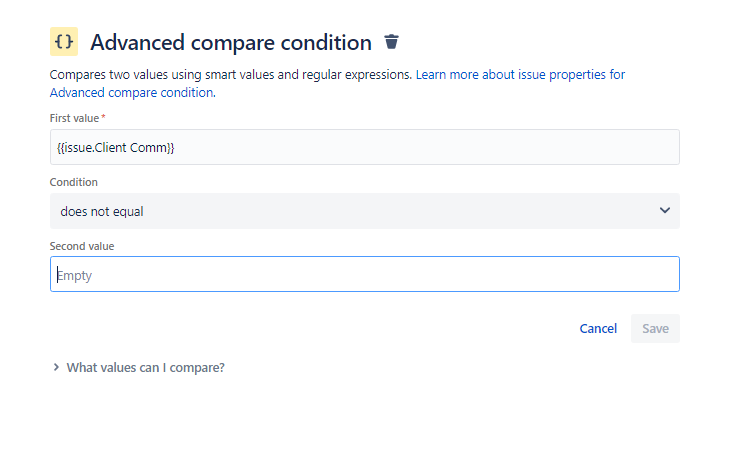Click the Condition field label
Viewport: 739px width, 455px height.
tap(74, 182)
